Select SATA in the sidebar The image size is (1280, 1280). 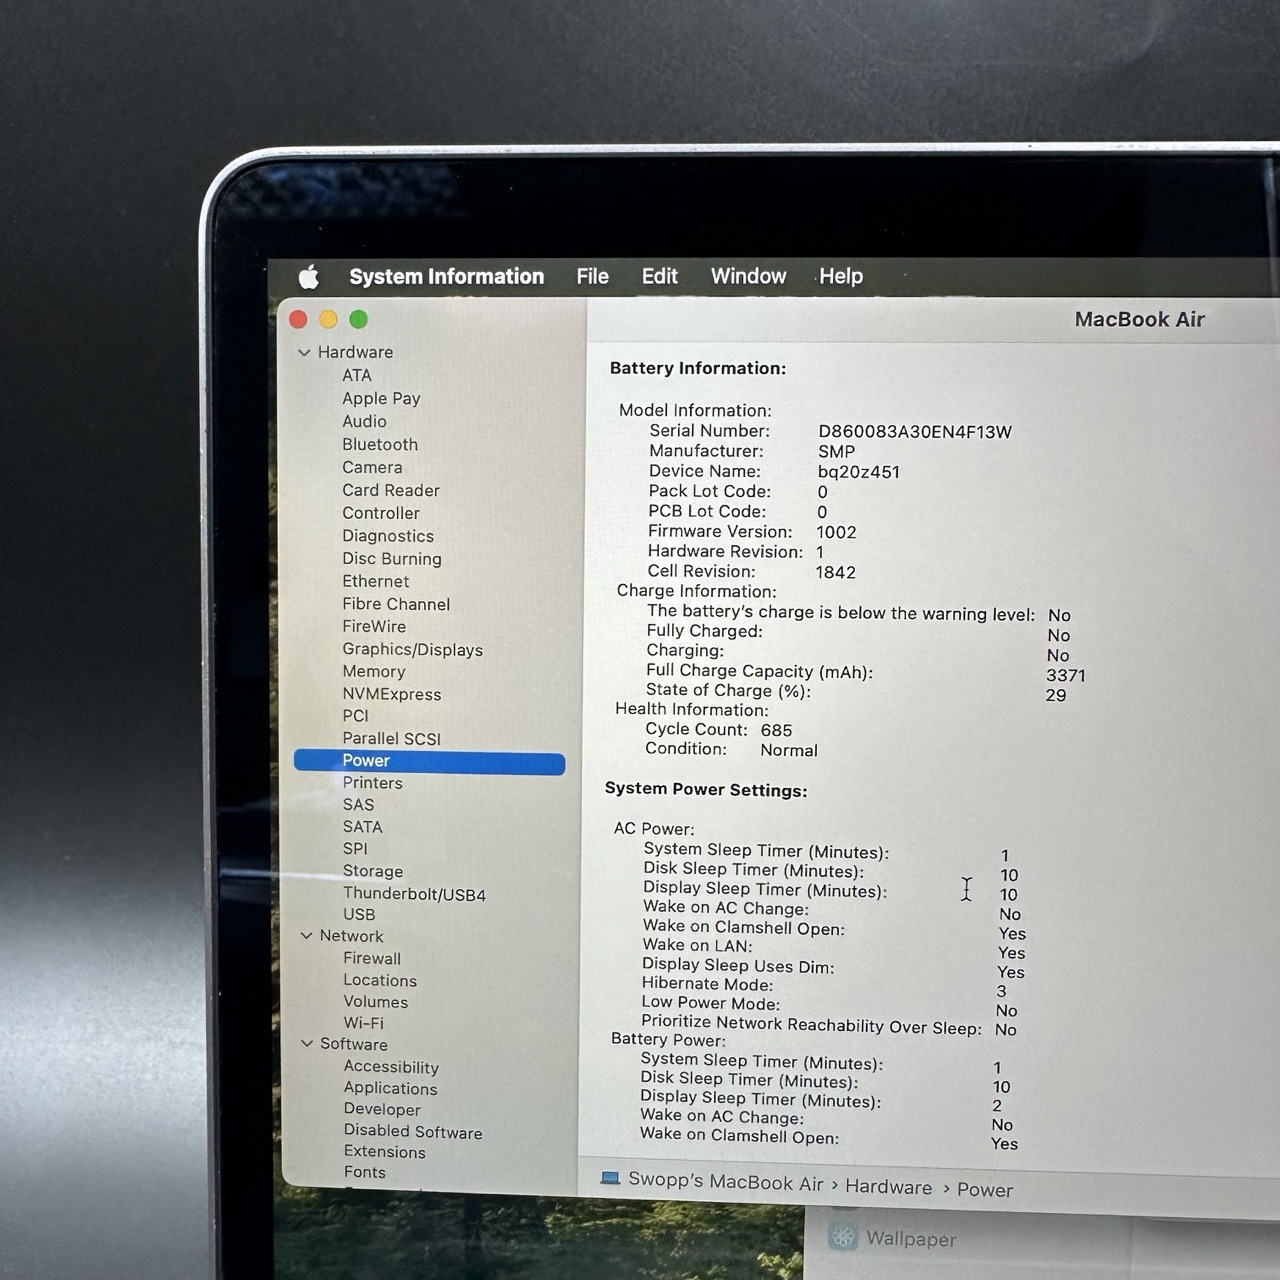click(362, 827)
